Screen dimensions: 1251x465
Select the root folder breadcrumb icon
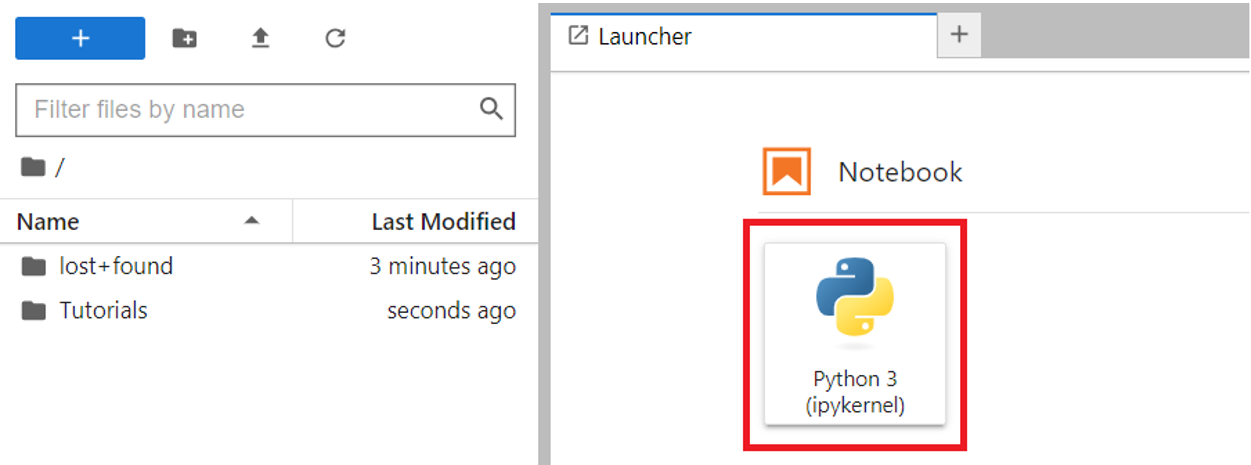click(33, 167)
